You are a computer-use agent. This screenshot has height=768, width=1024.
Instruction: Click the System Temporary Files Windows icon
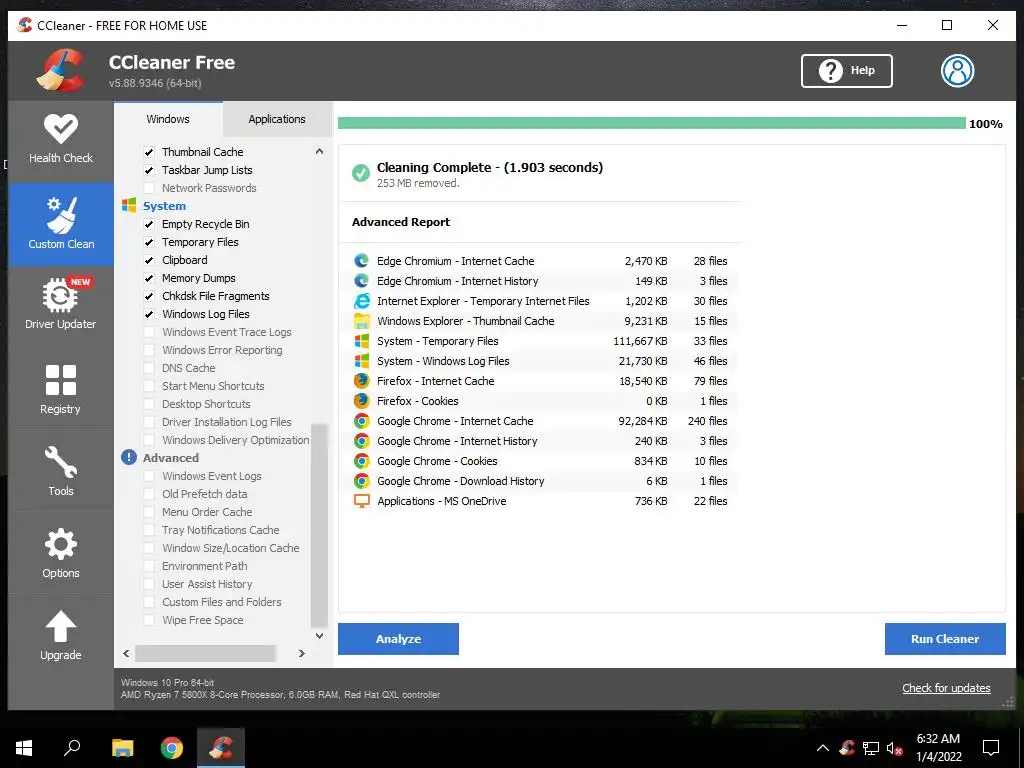tap(361, 341)
